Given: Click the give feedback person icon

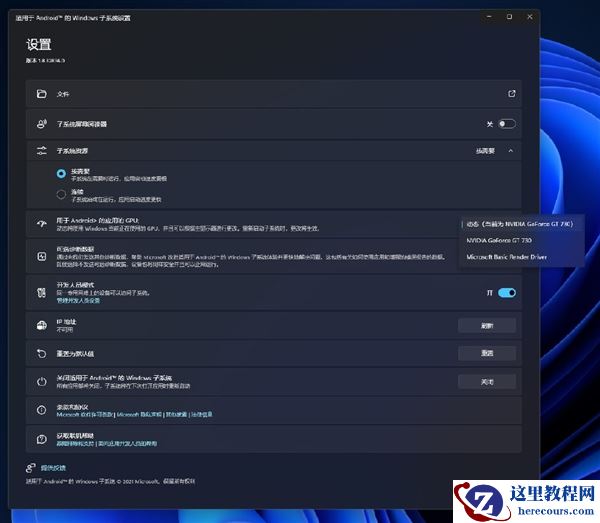Looking at the screenshot, I should (x=31, y=468).
